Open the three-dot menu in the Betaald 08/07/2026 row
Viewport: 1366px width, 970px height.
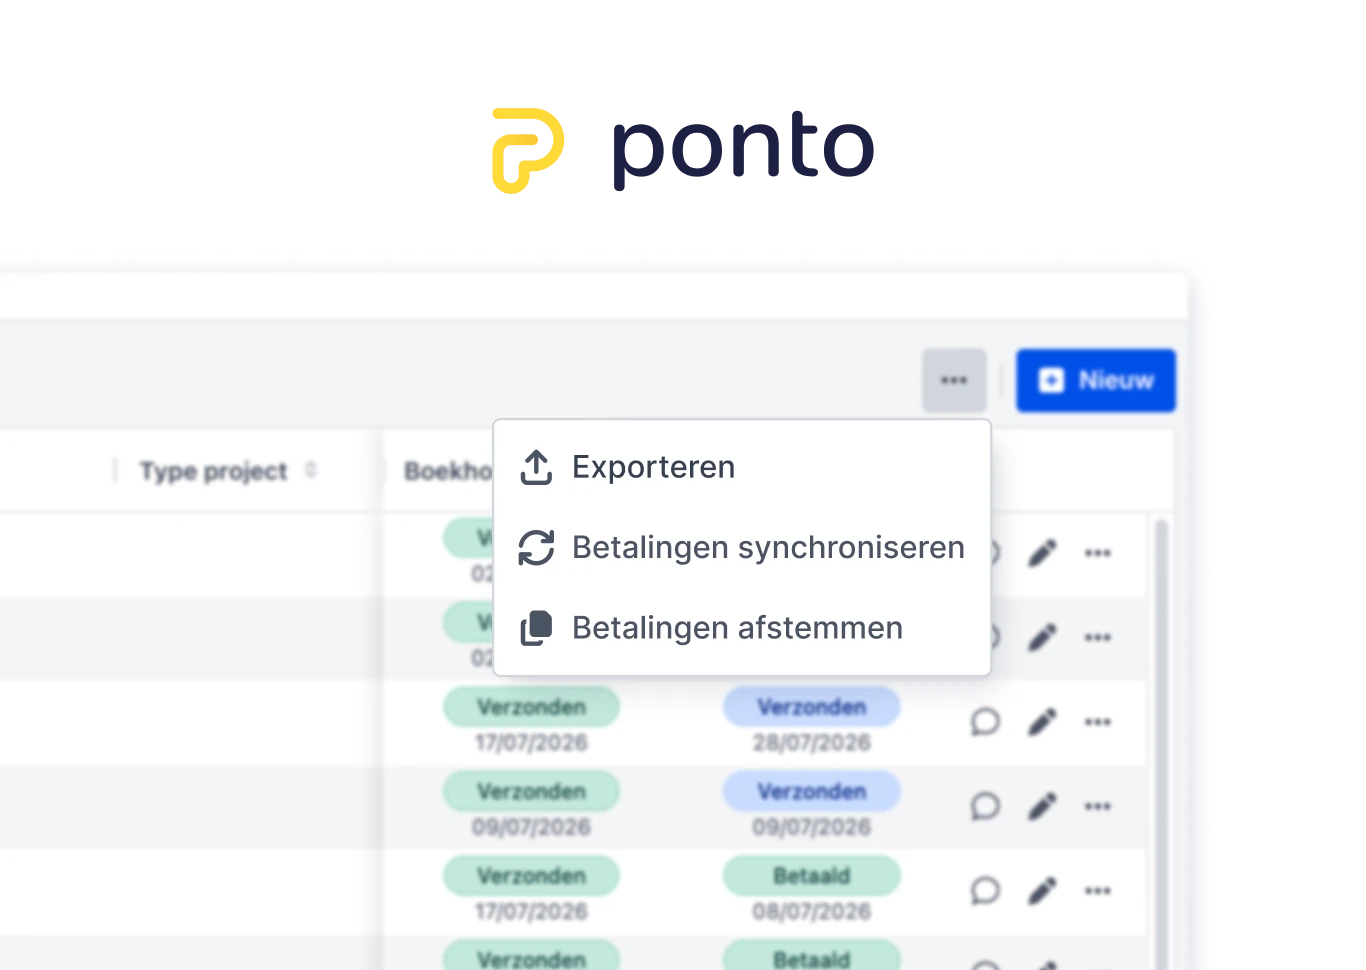coord(1098,891)
